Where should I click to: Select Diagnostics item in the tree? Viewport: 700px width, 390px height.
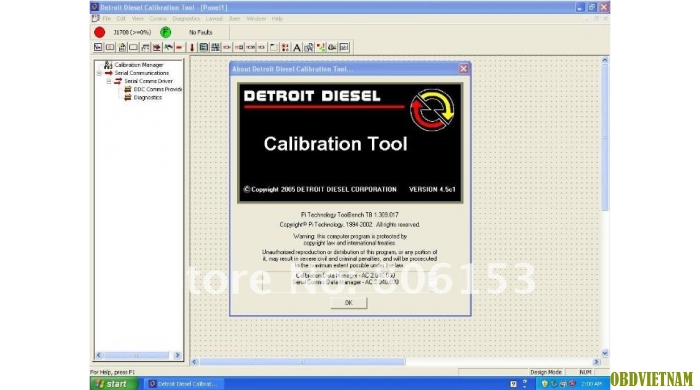pyautogui.click(x=148, y=97)
